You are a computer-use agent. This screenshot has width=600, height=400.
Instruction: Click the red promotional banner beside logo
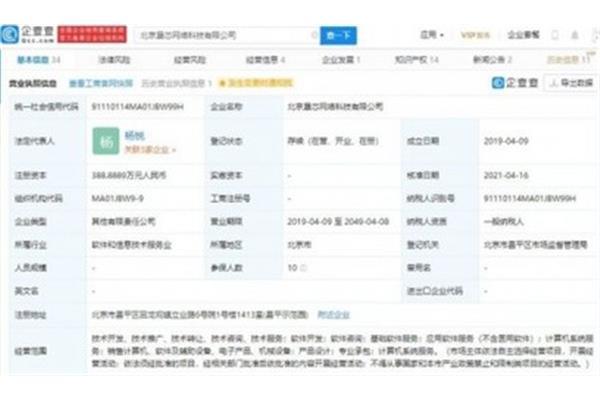pos(92,34)
